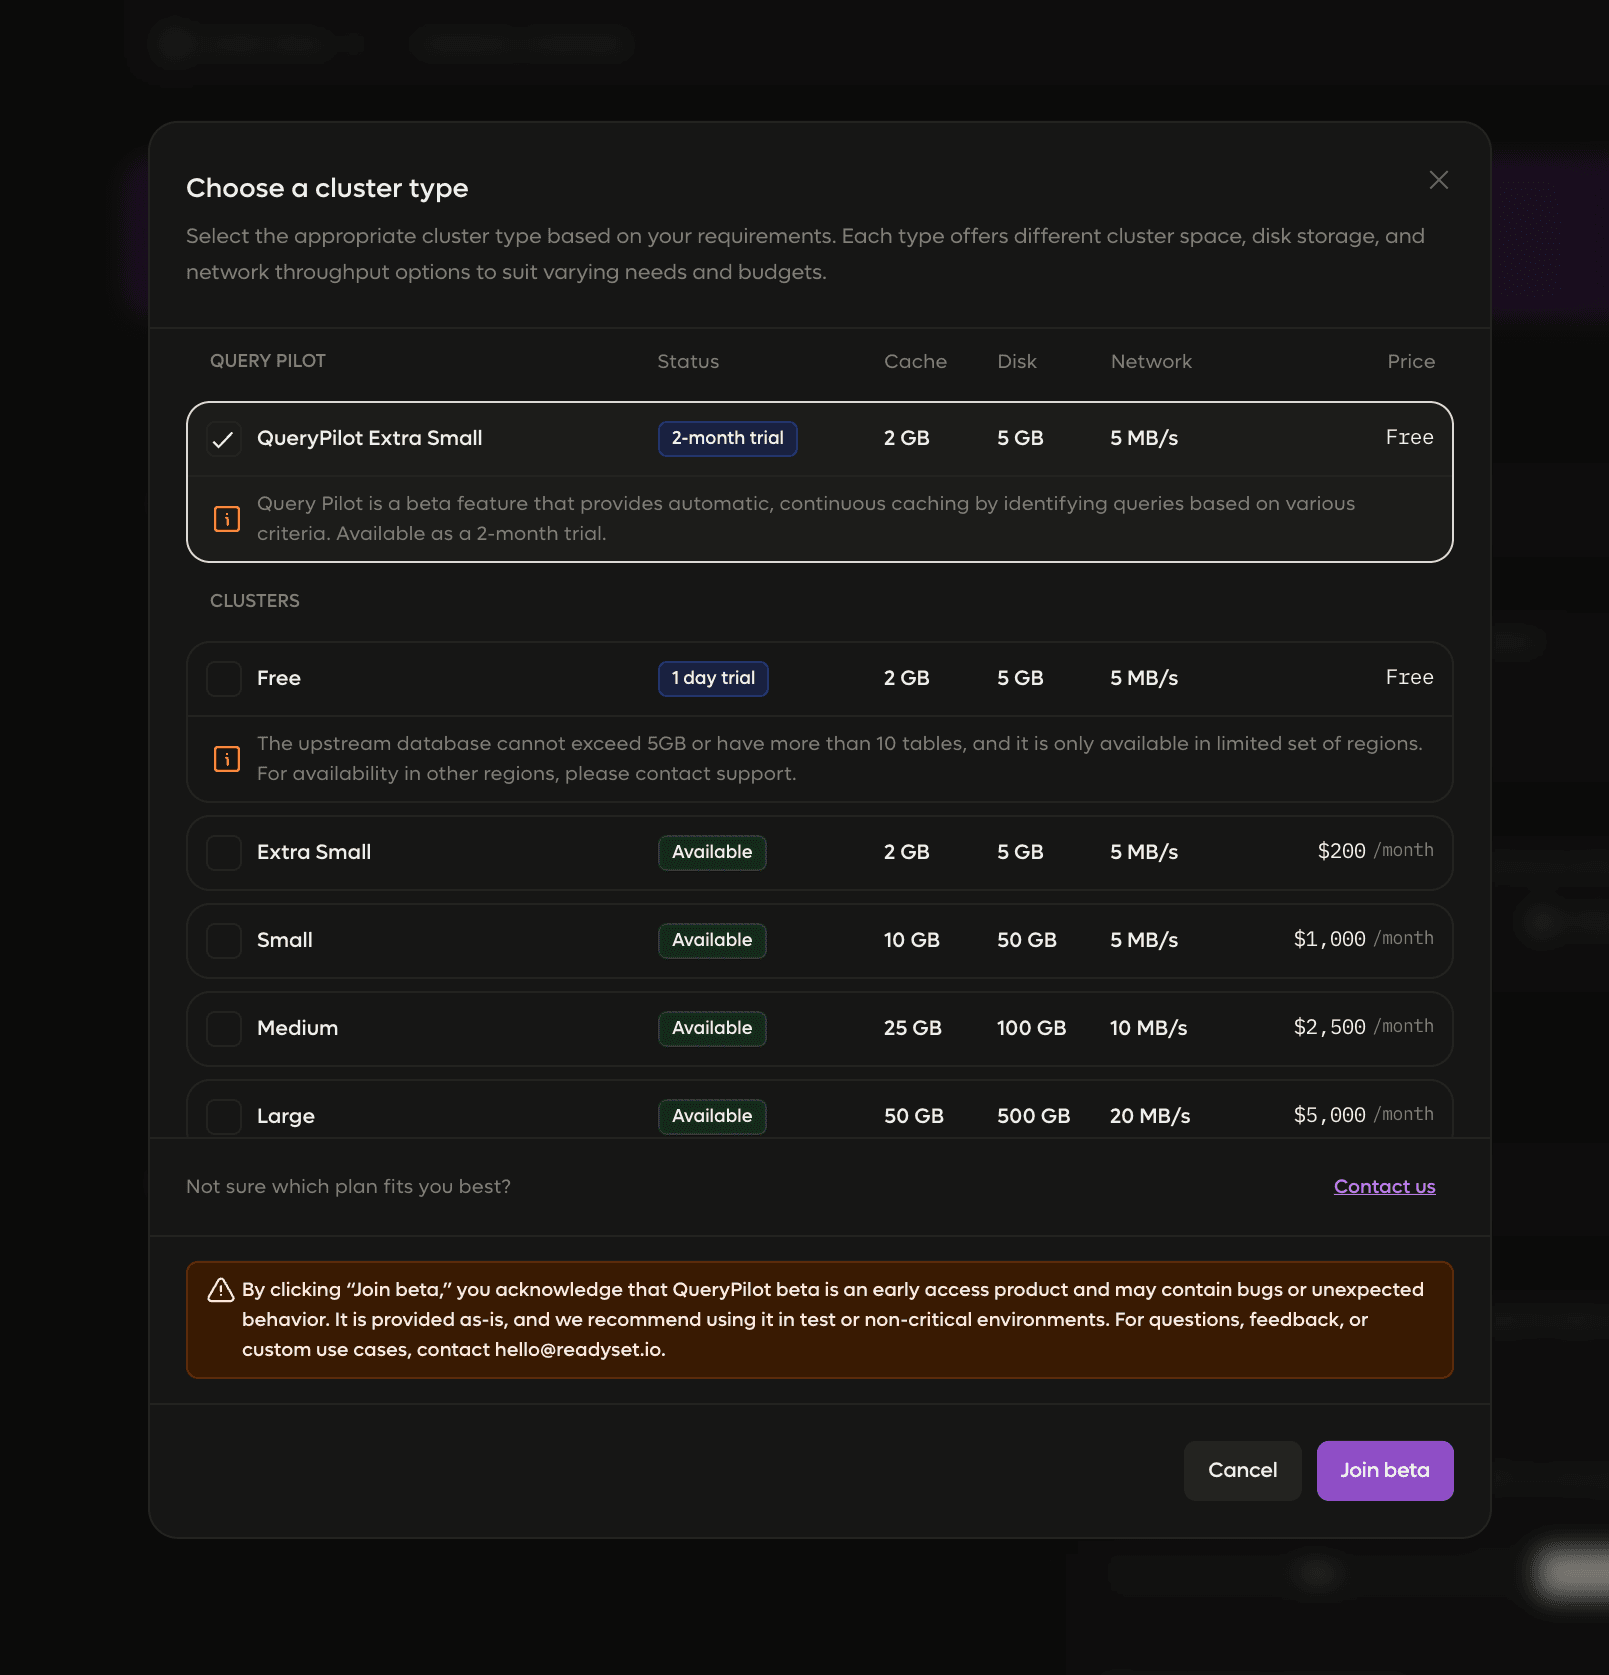Click the Cache column header
The width and height of the screenshot is (1609, 1675).
click(x=915, y=362)
